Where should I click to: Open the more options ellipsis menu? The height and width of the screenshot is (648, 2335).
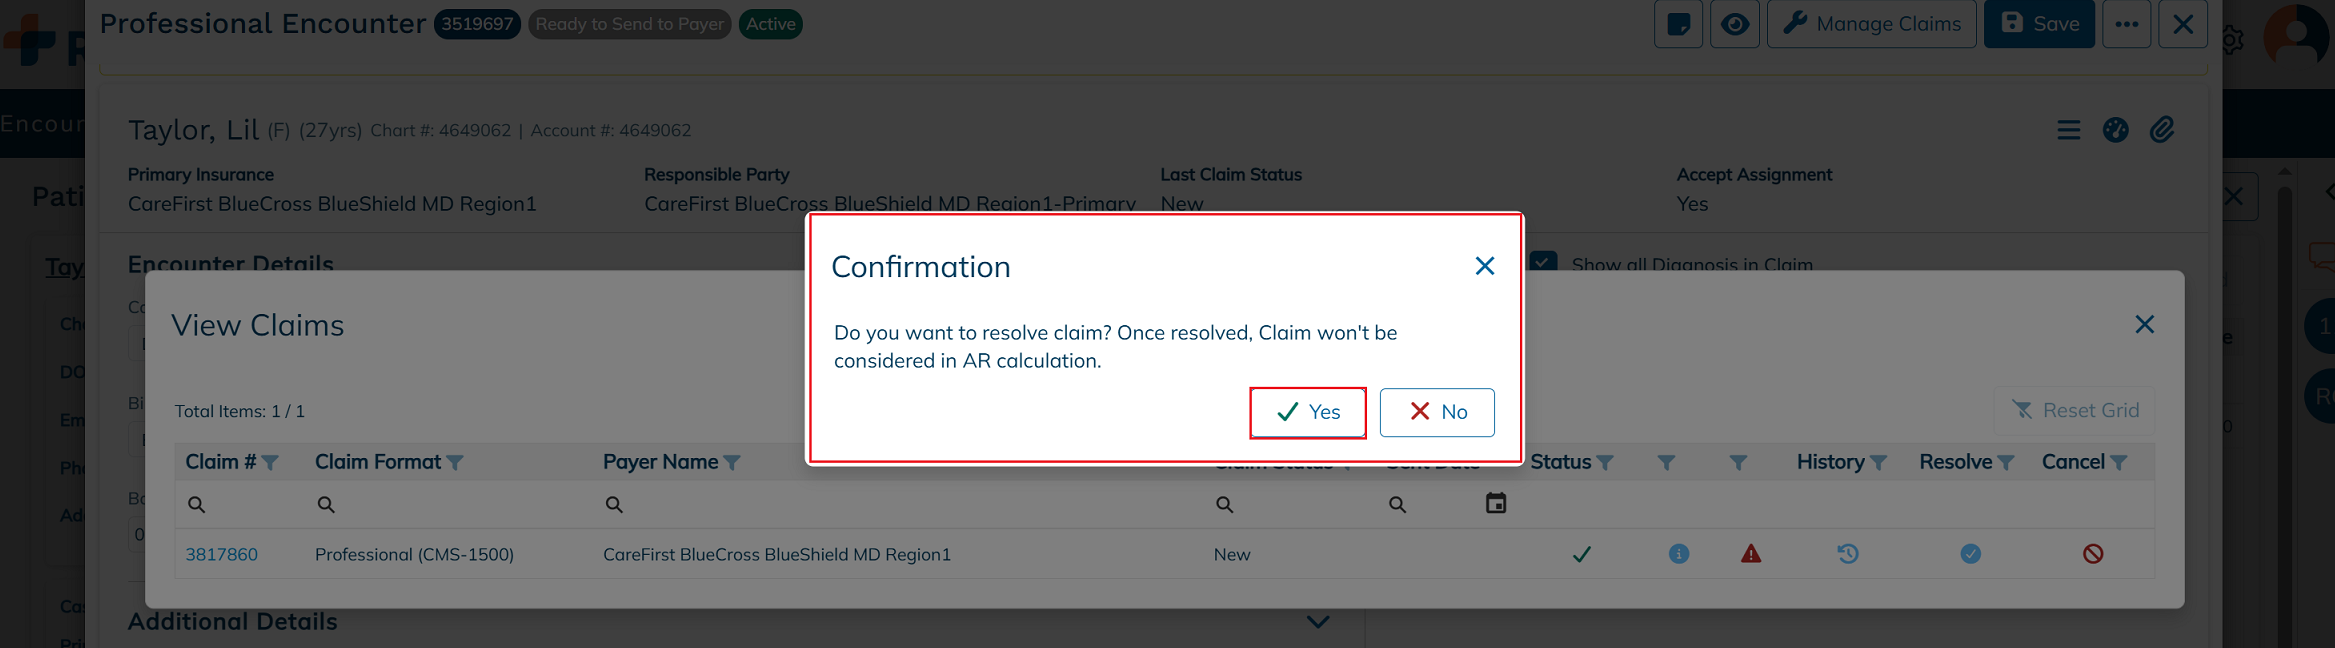pyautogui.click(x=2127, y=24)
